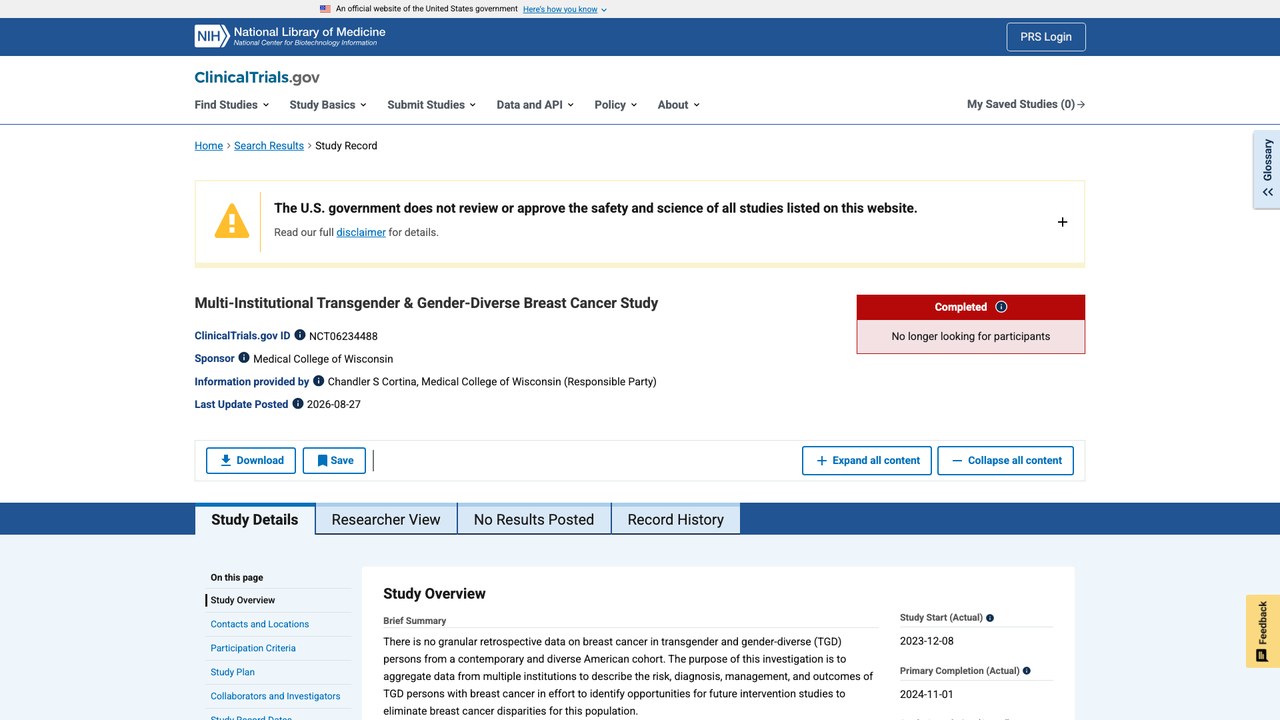
Task: Click the info icon beside Information provided by
Action: pyautogui.click(x=319, y=380)
